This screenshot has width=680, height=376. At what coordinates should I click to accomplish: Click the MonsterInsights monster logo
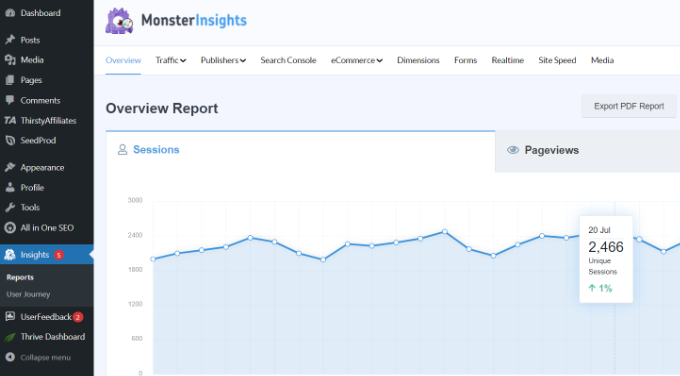pyautogui.click(x=119, y=20)
